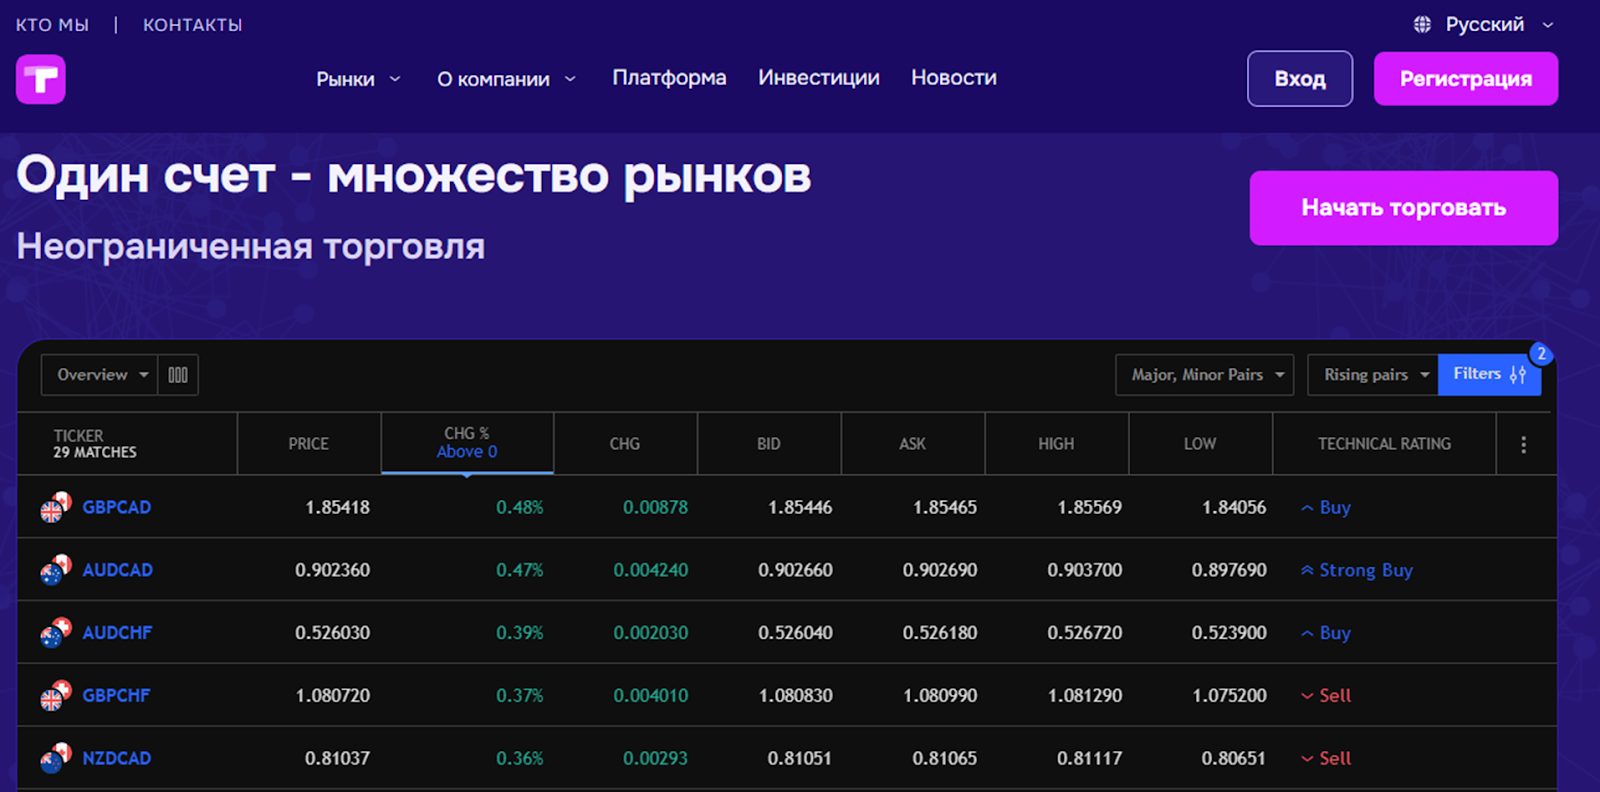The height and width of the screenshot is (792, 1600).
Task: Sort by the CHG % column header
Action: (x=467, y=443)
